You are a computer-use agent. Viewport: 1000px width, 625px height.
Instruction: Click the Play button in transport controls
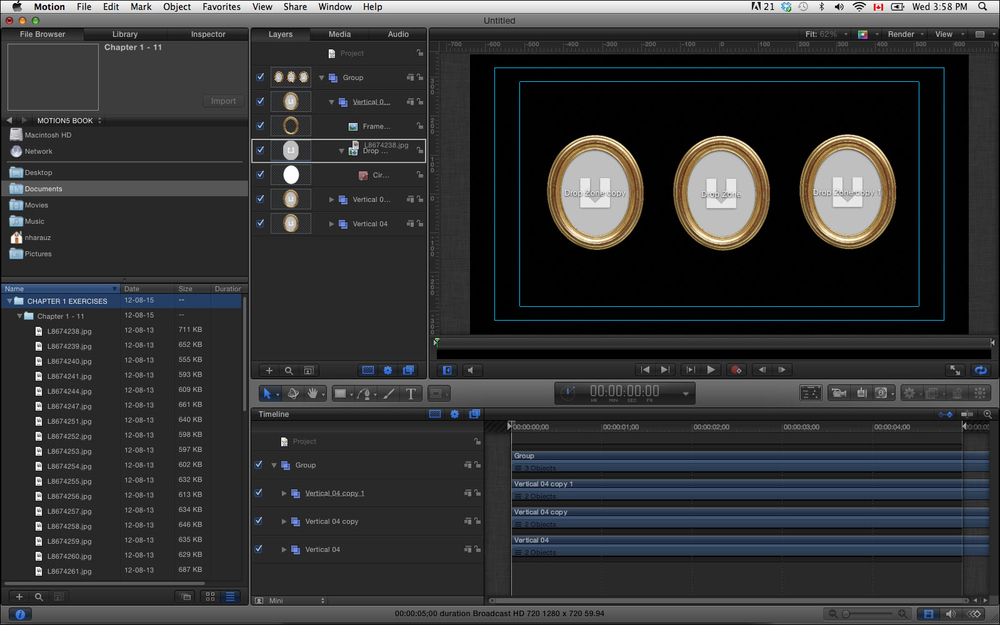tap(711, 370)
